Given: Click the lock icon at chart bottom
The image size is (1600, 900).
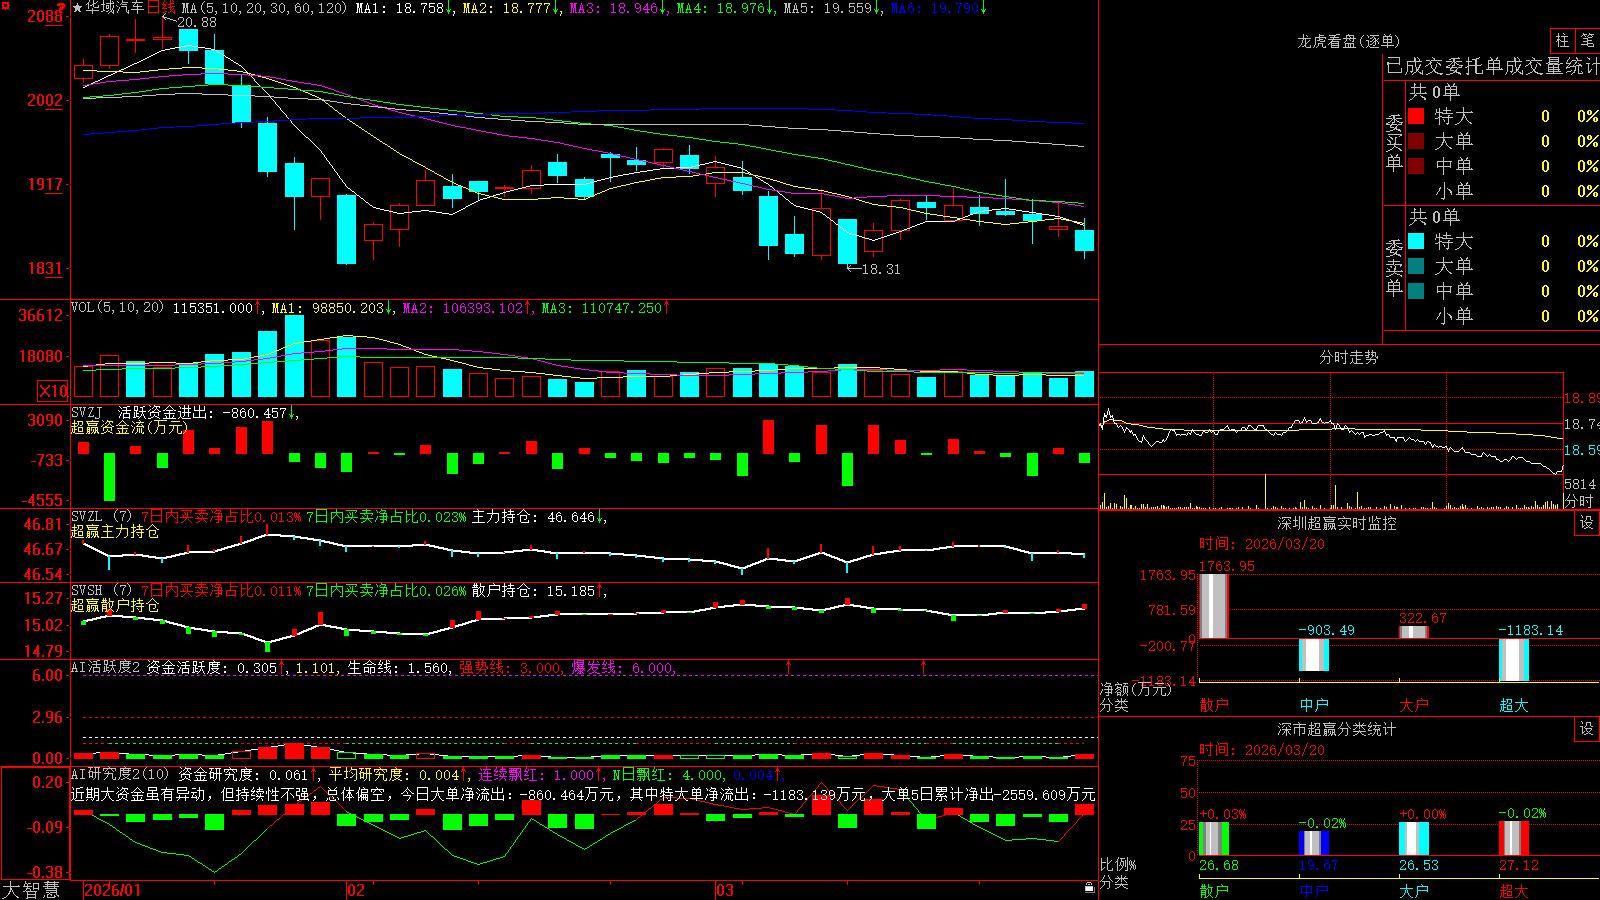Looking at the screenshot, I should 1090,888.
